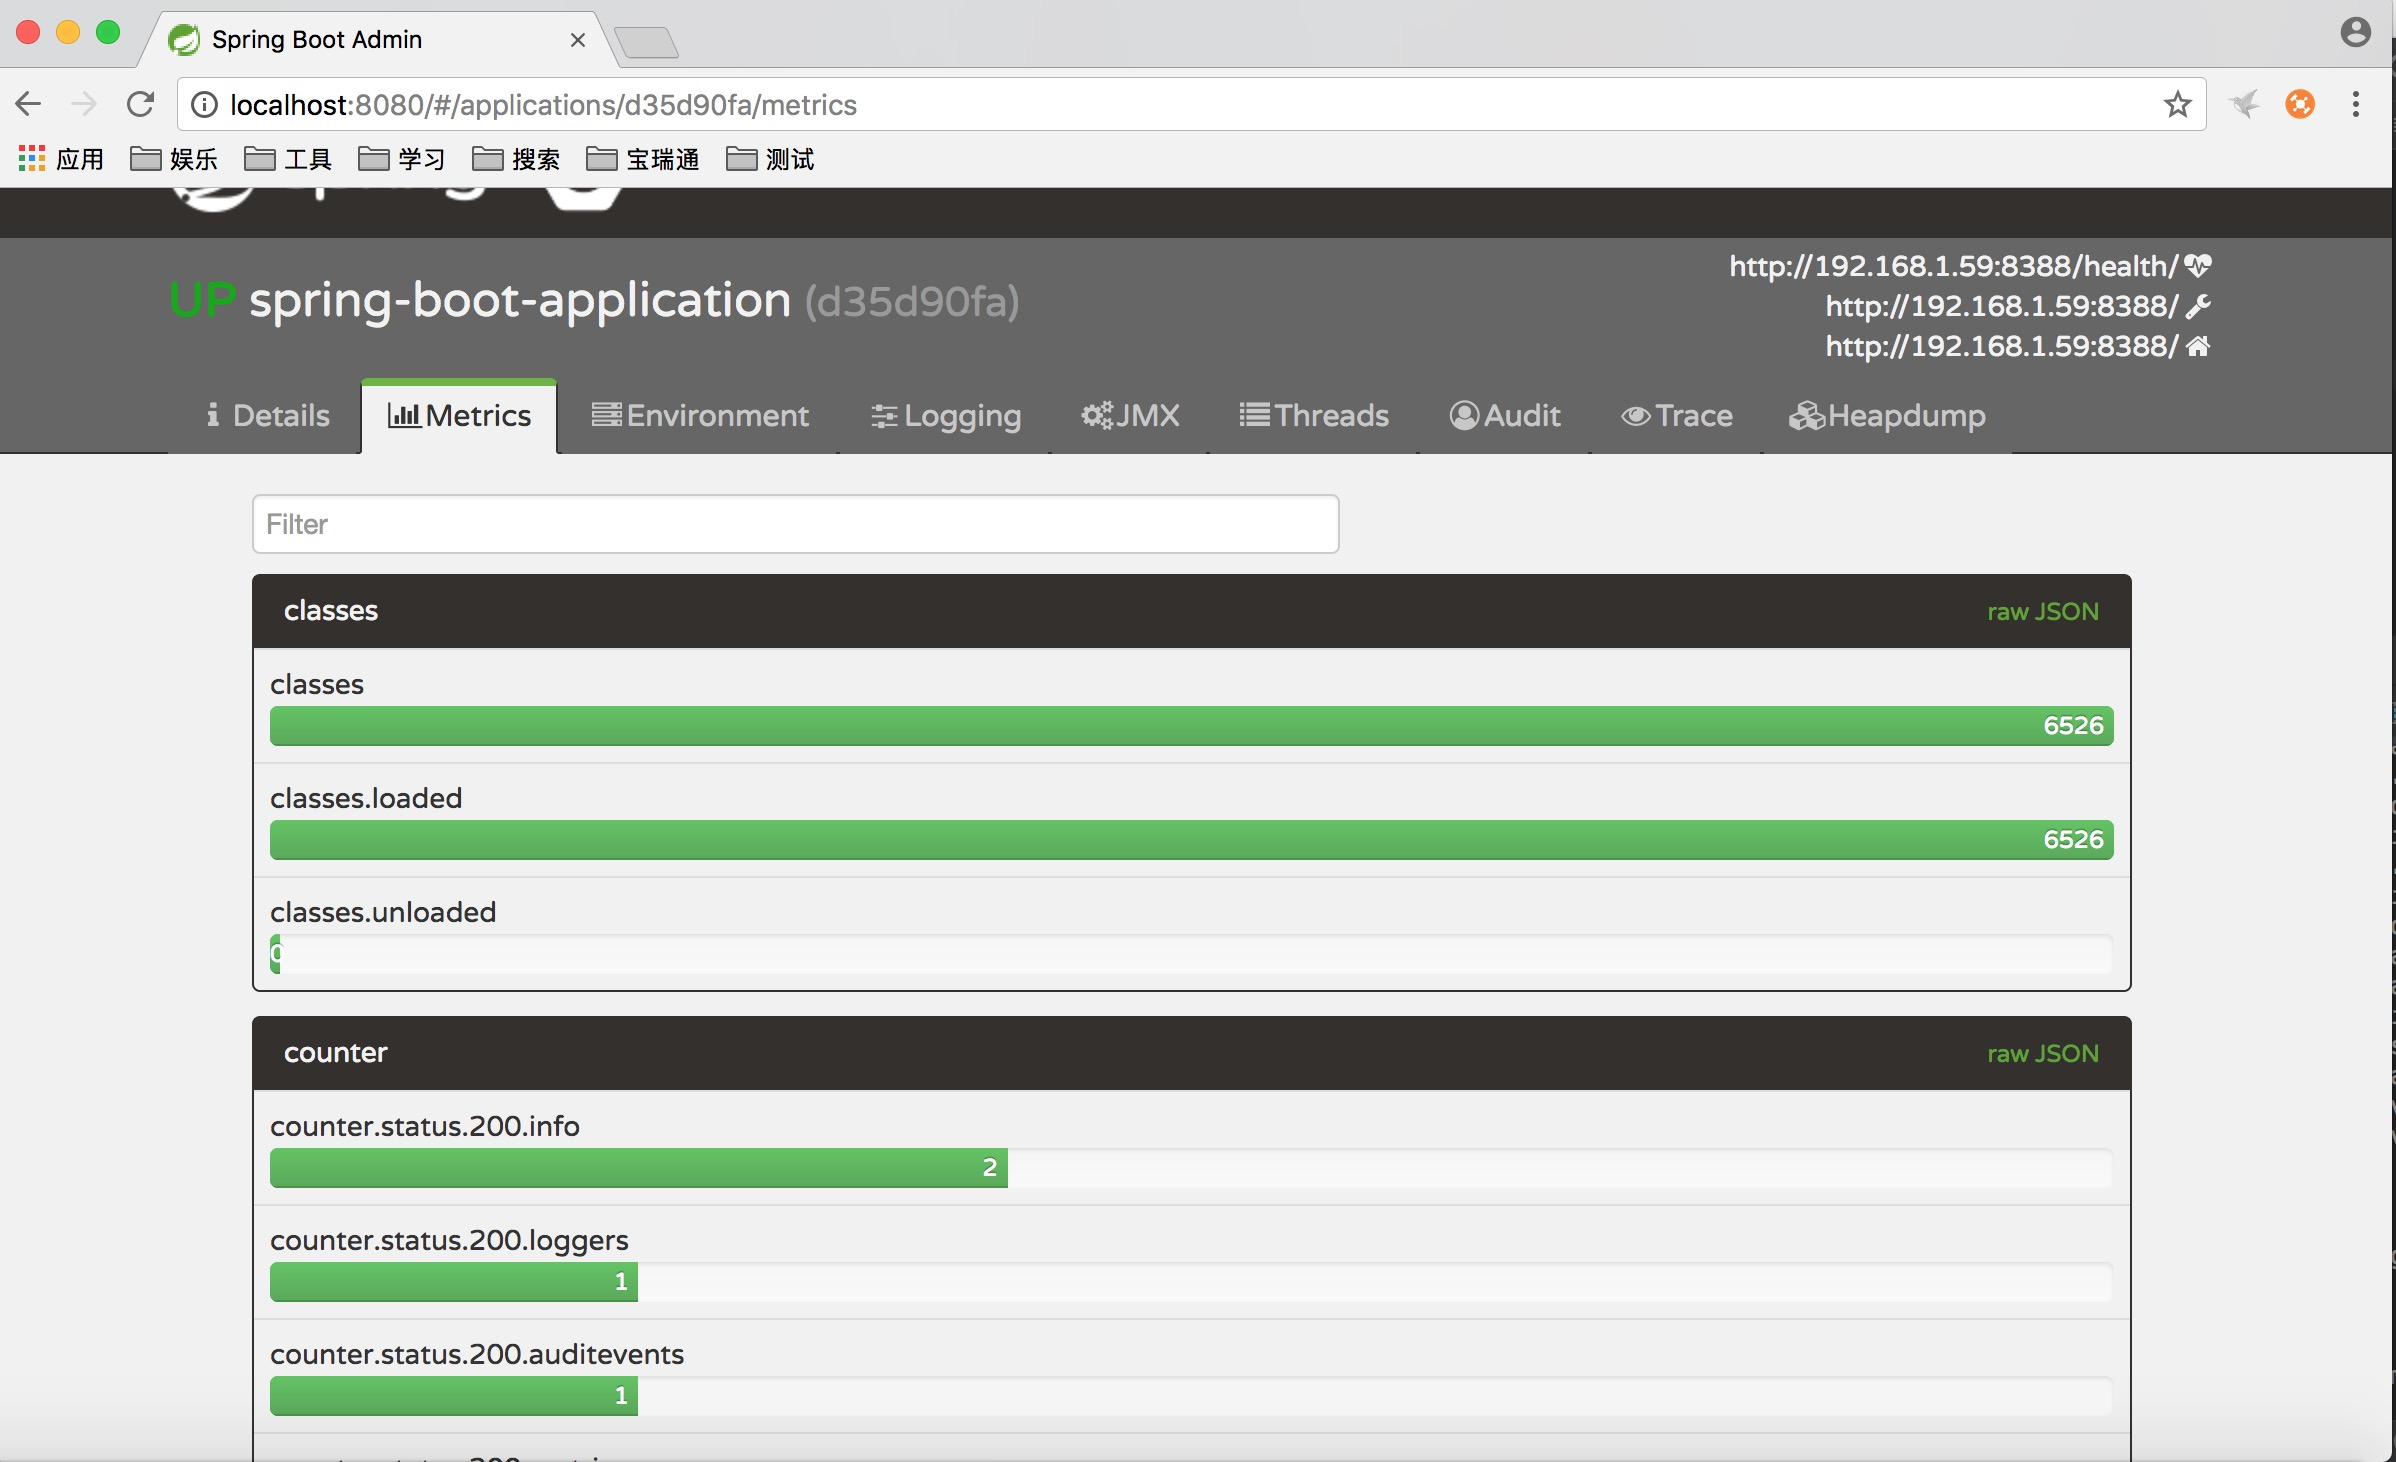2396x1462 pixels.
Task: Bookmark page with star icon
Action: (x=2177, y=104)
